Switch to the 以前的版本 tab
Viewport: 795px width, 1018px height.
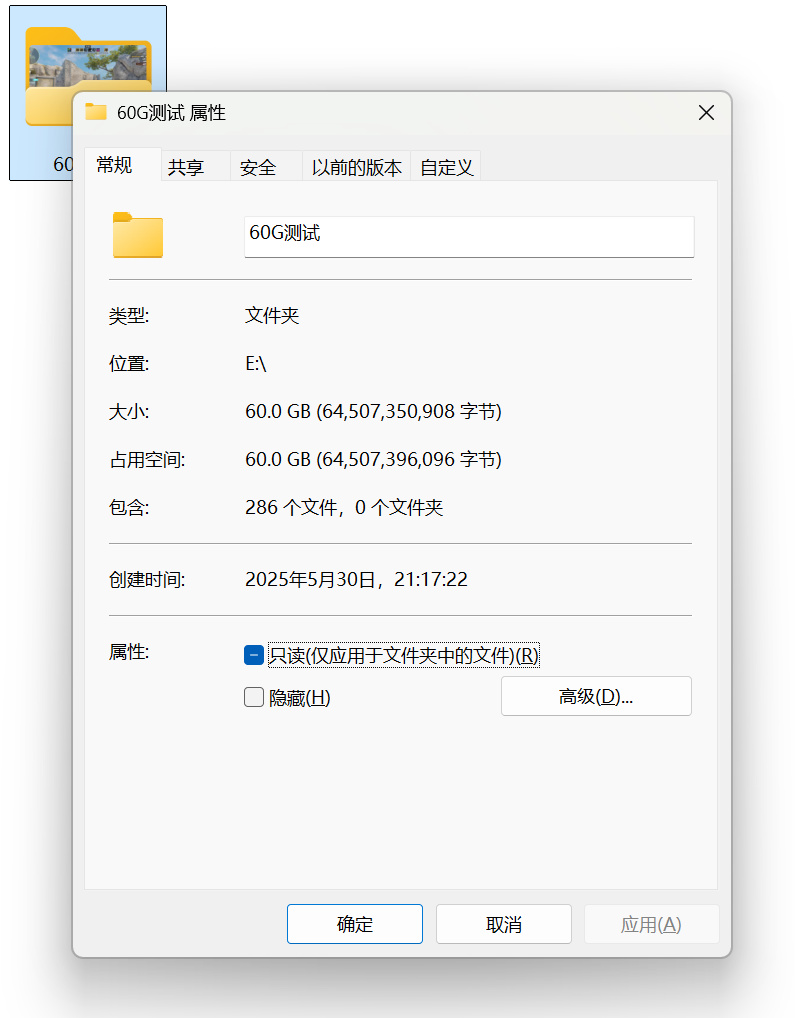(x=356, y=168)
